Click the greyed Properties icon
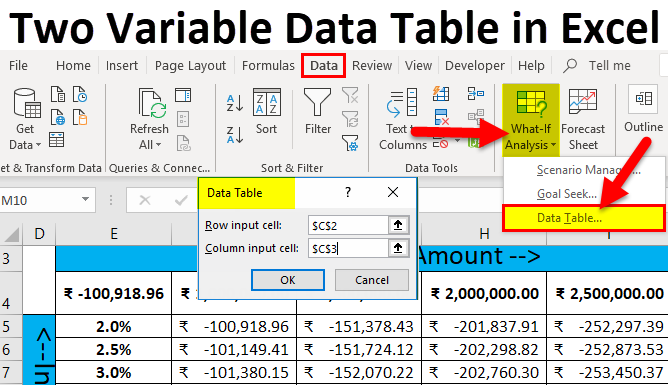Image resolution: width=668 pixels, height=385 pixels. click(183, 119)
